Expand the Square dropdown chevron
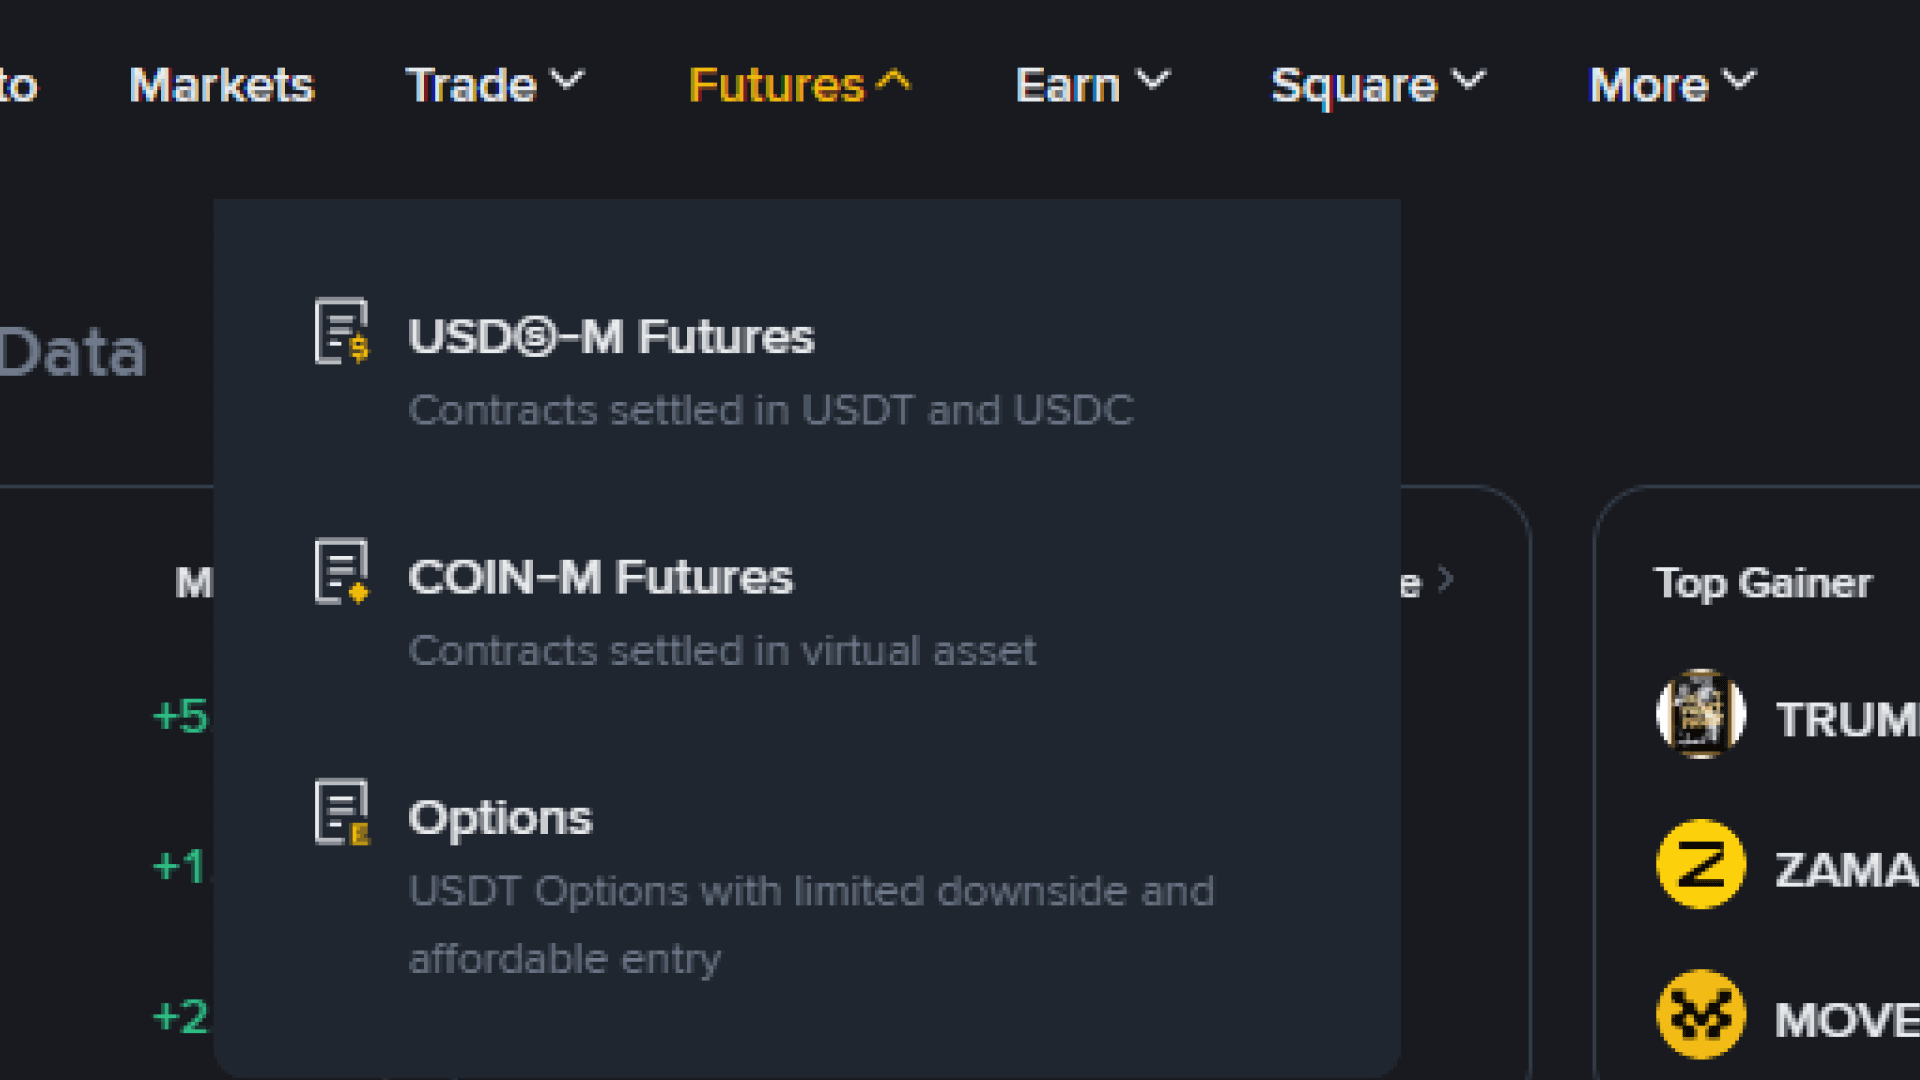Image resolution: width=1920 pixels, height=1080 pixels. (1468, 80)
